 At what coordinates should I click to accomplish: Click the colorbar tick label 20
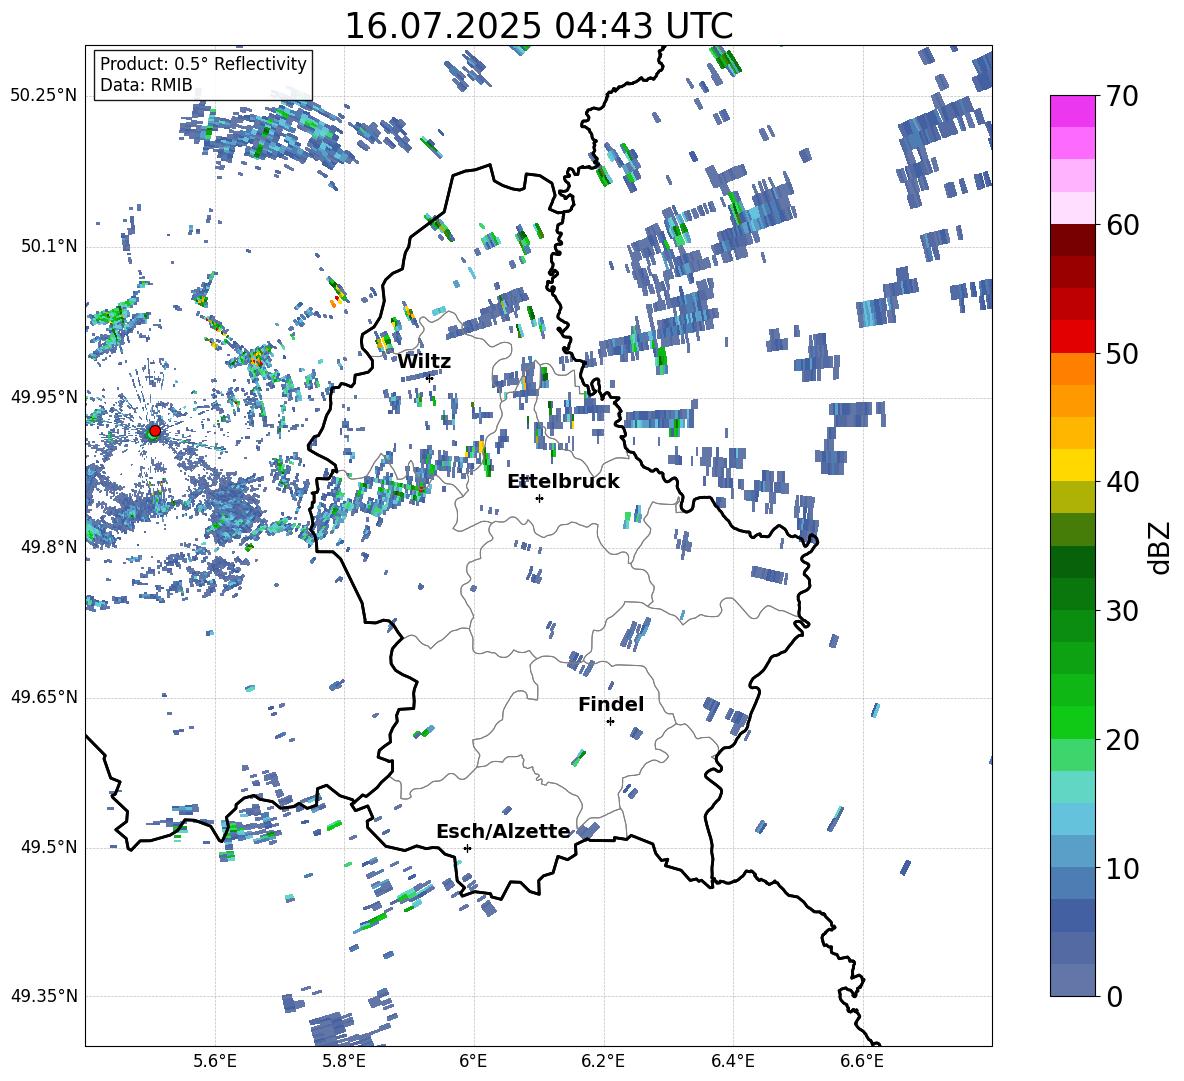pos(1122,739)
